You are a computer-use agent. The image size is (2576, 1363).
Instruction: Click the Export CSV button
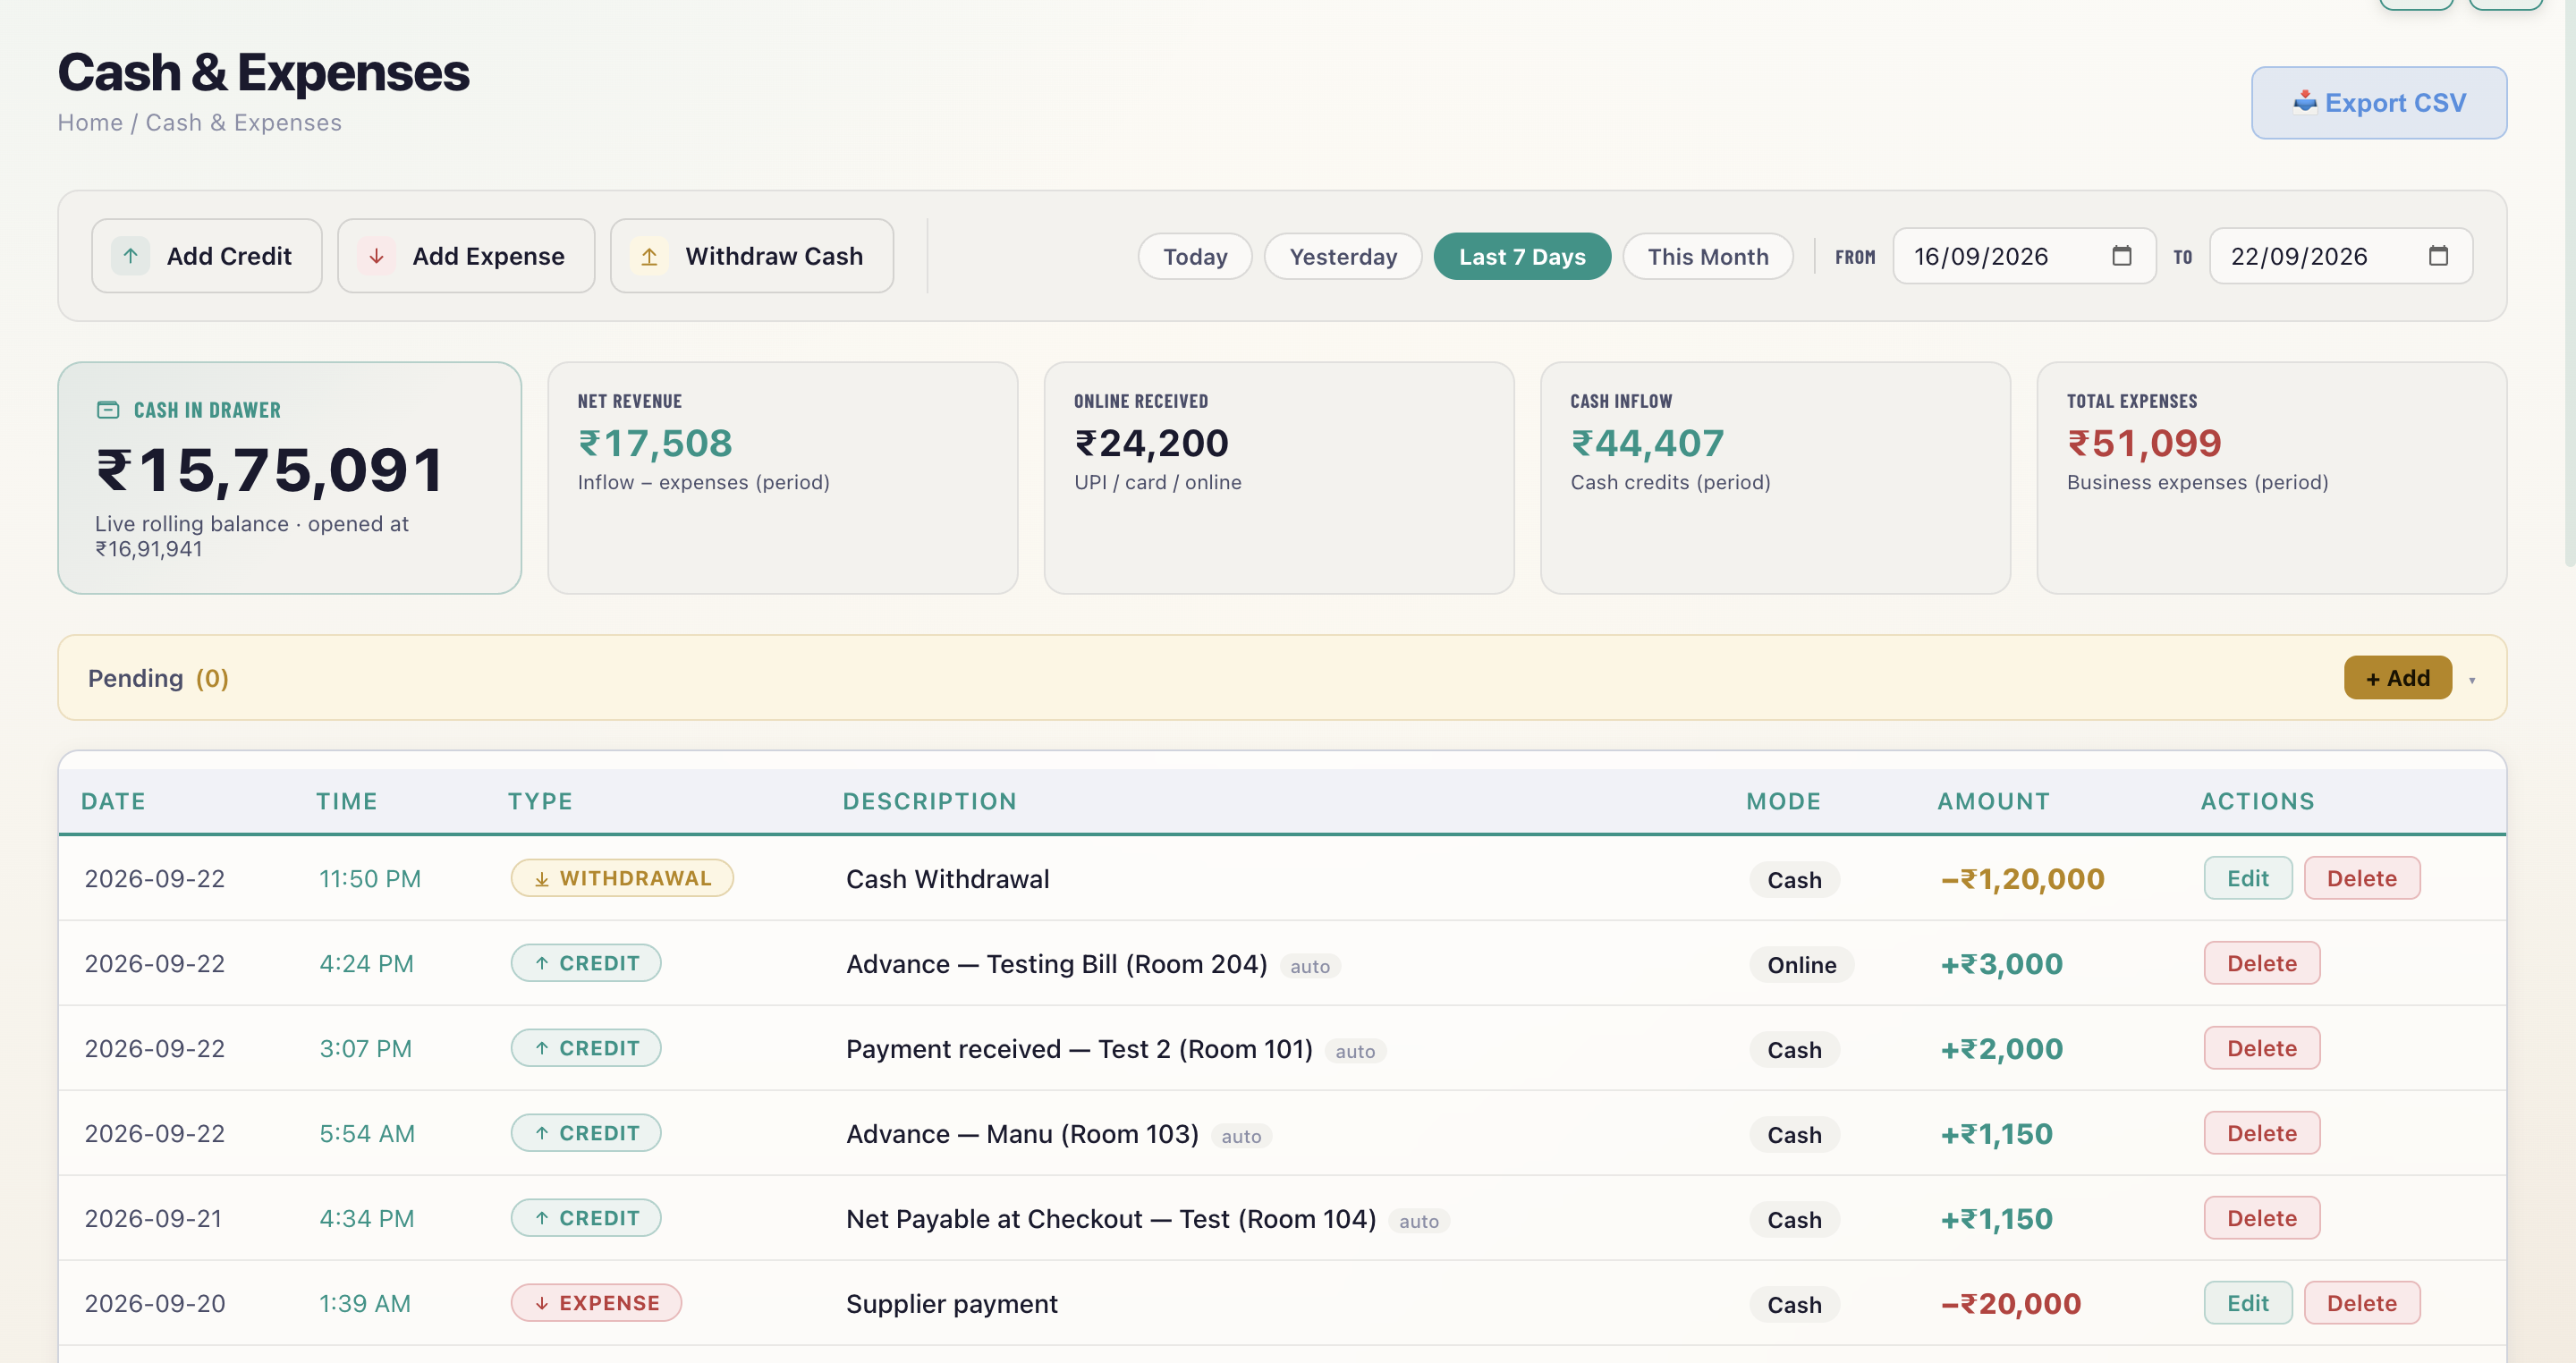coord(2379,103)
